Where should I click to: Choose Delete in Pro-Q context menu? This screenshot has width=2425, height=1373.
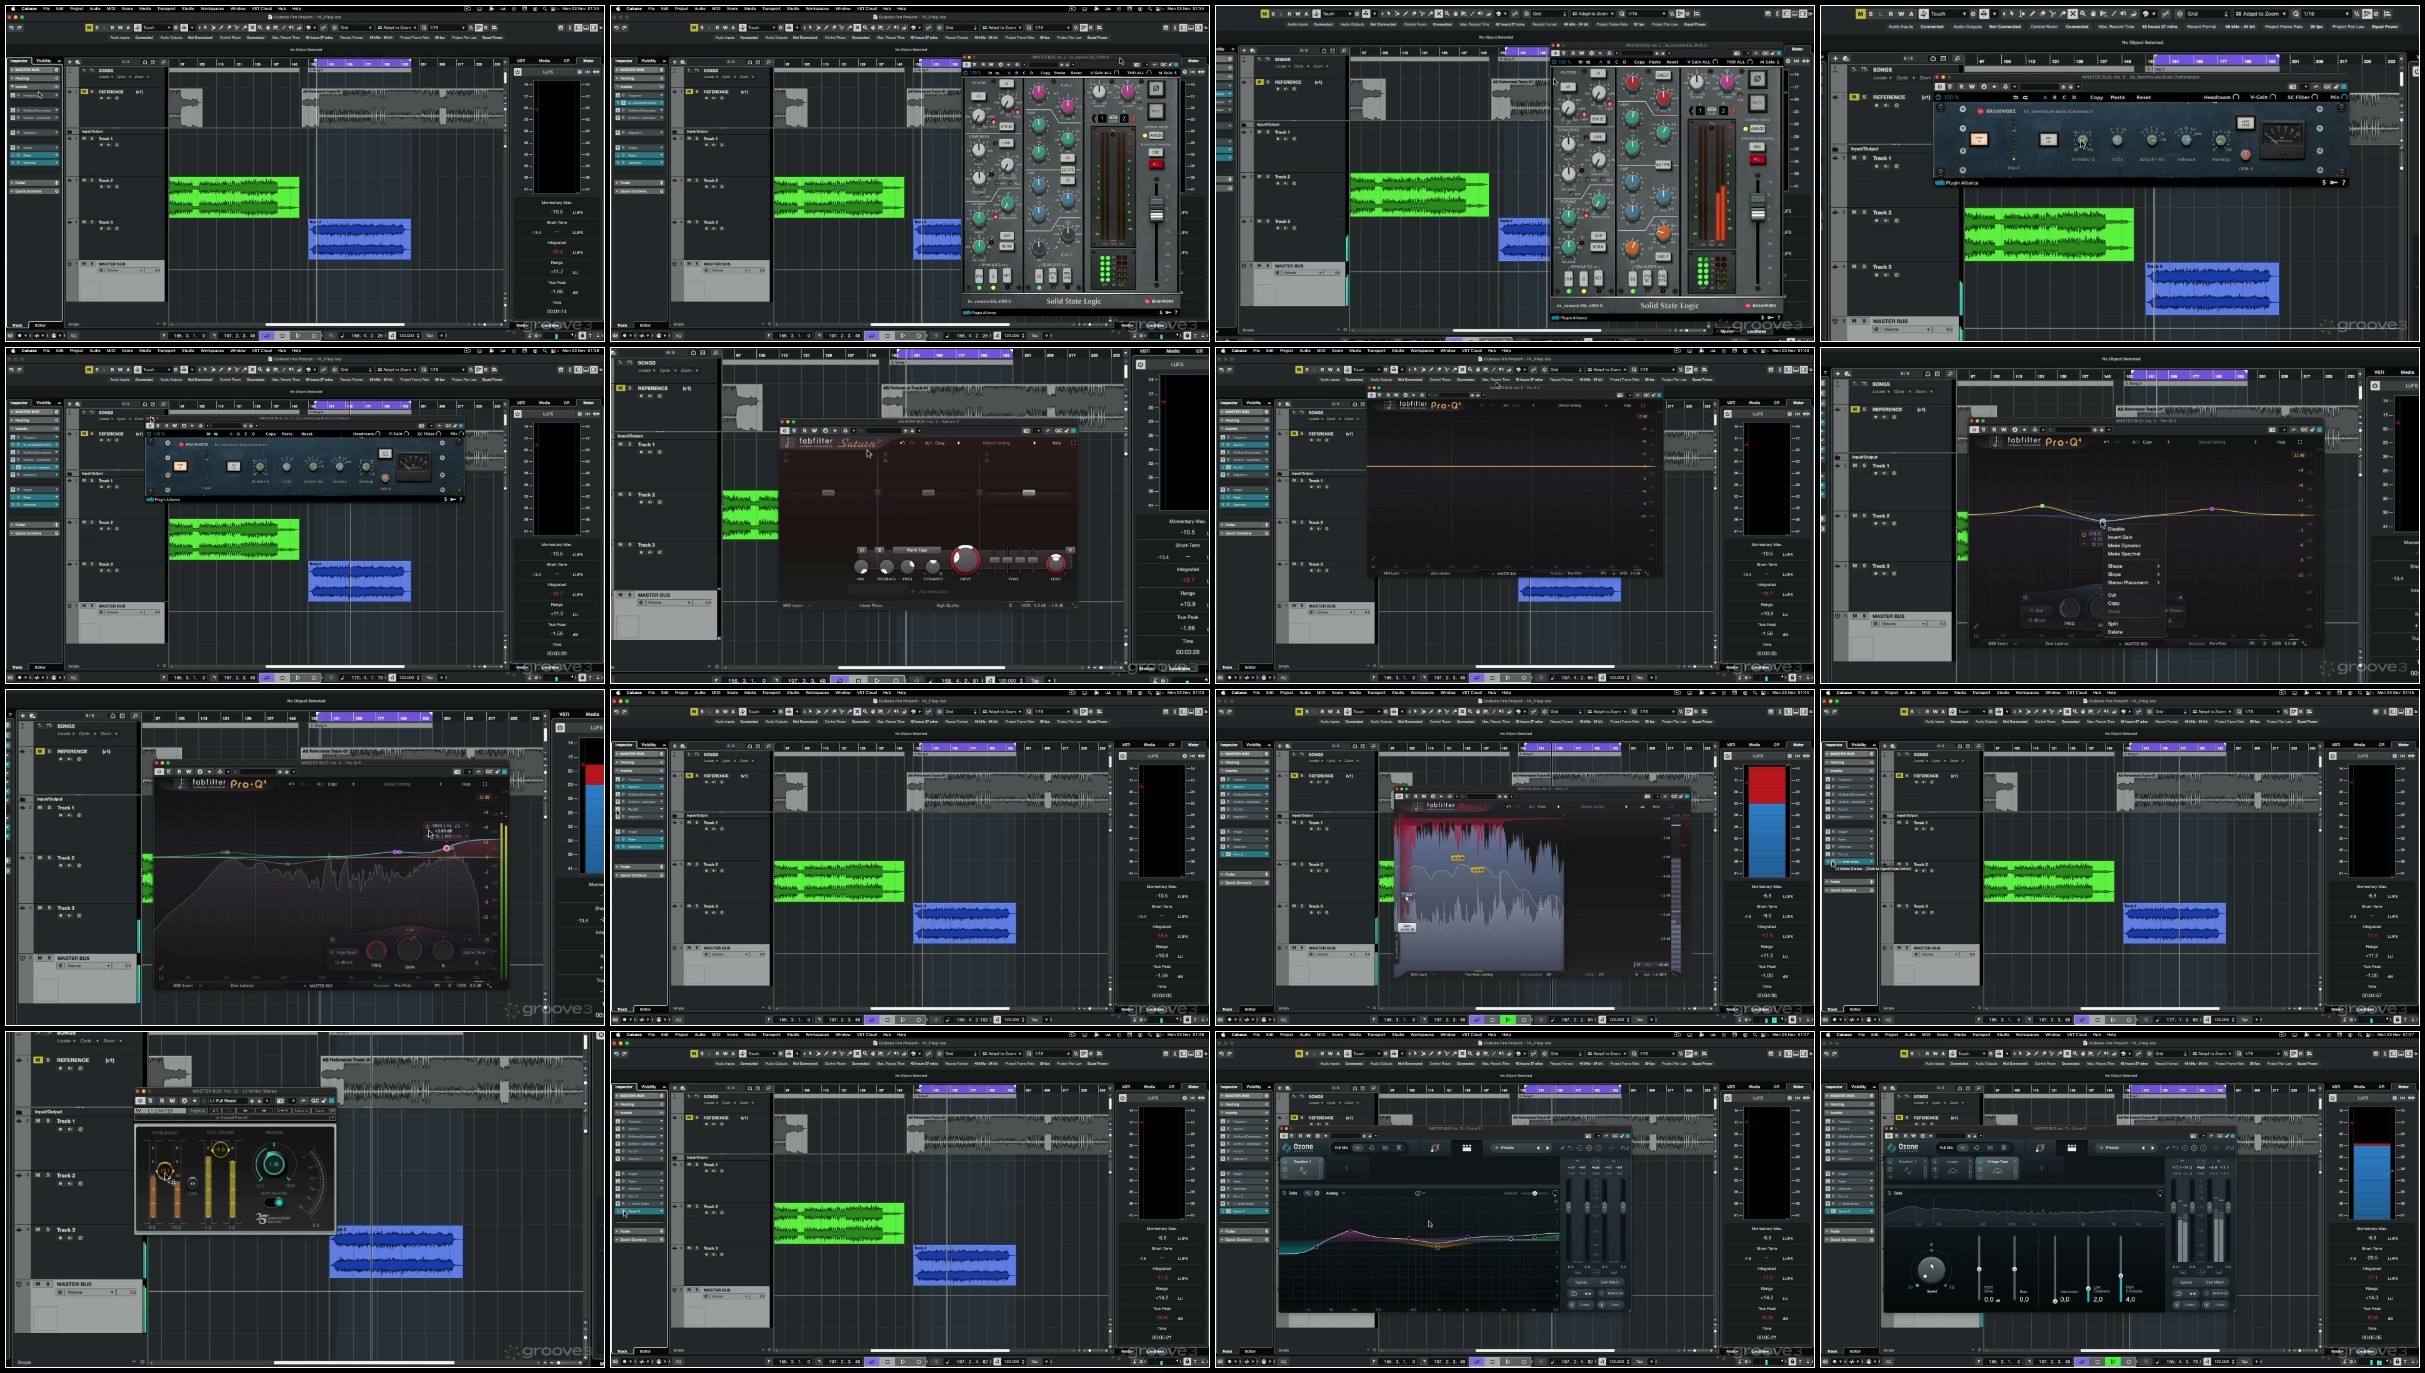point(2115,632)
